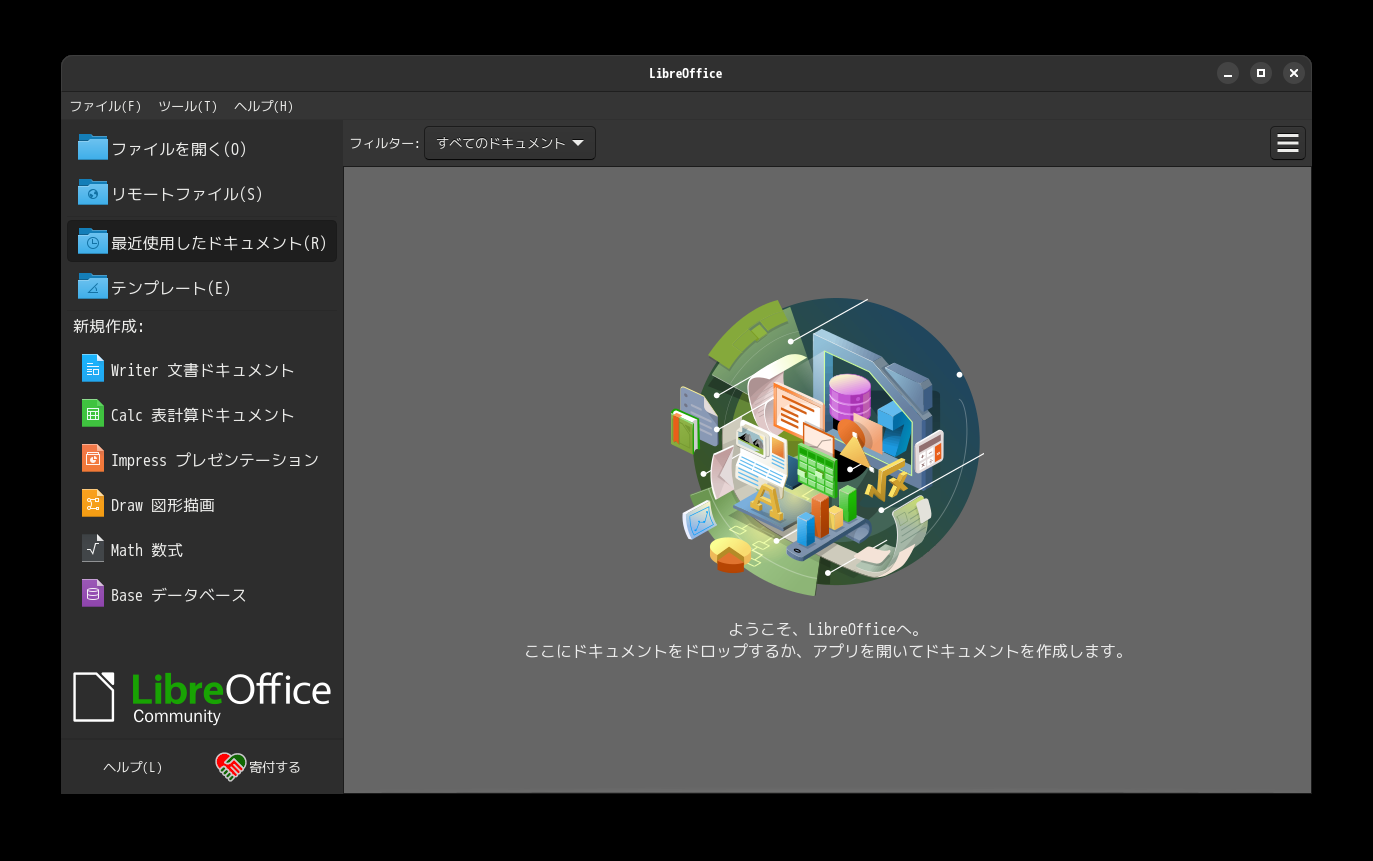Create a new Math 数式
1373x861 pixels.
202,549
